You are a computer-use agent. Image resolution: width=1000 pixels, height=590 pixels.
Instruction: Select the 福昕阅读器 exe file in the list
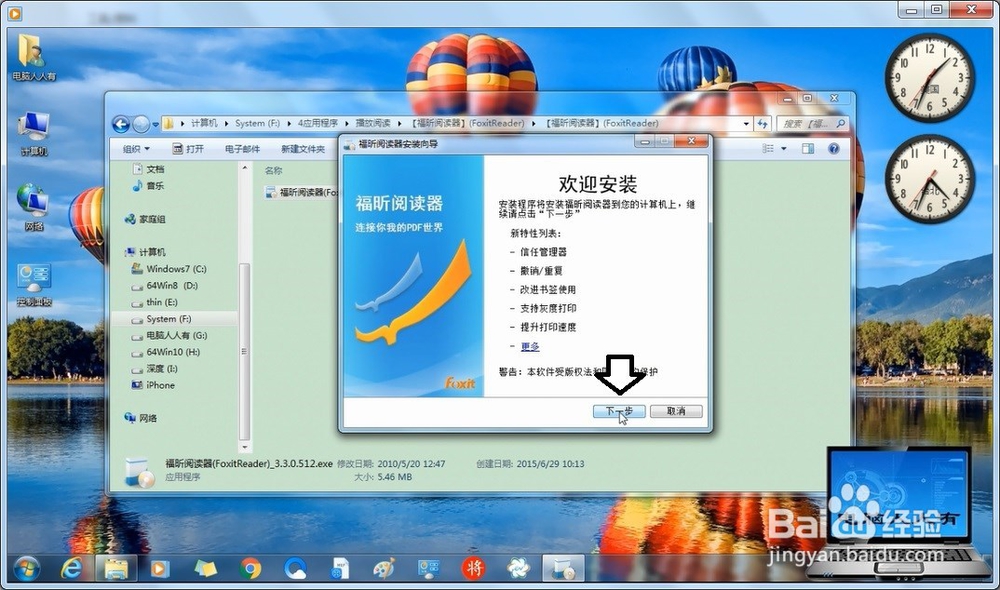(x=301, y=192)
